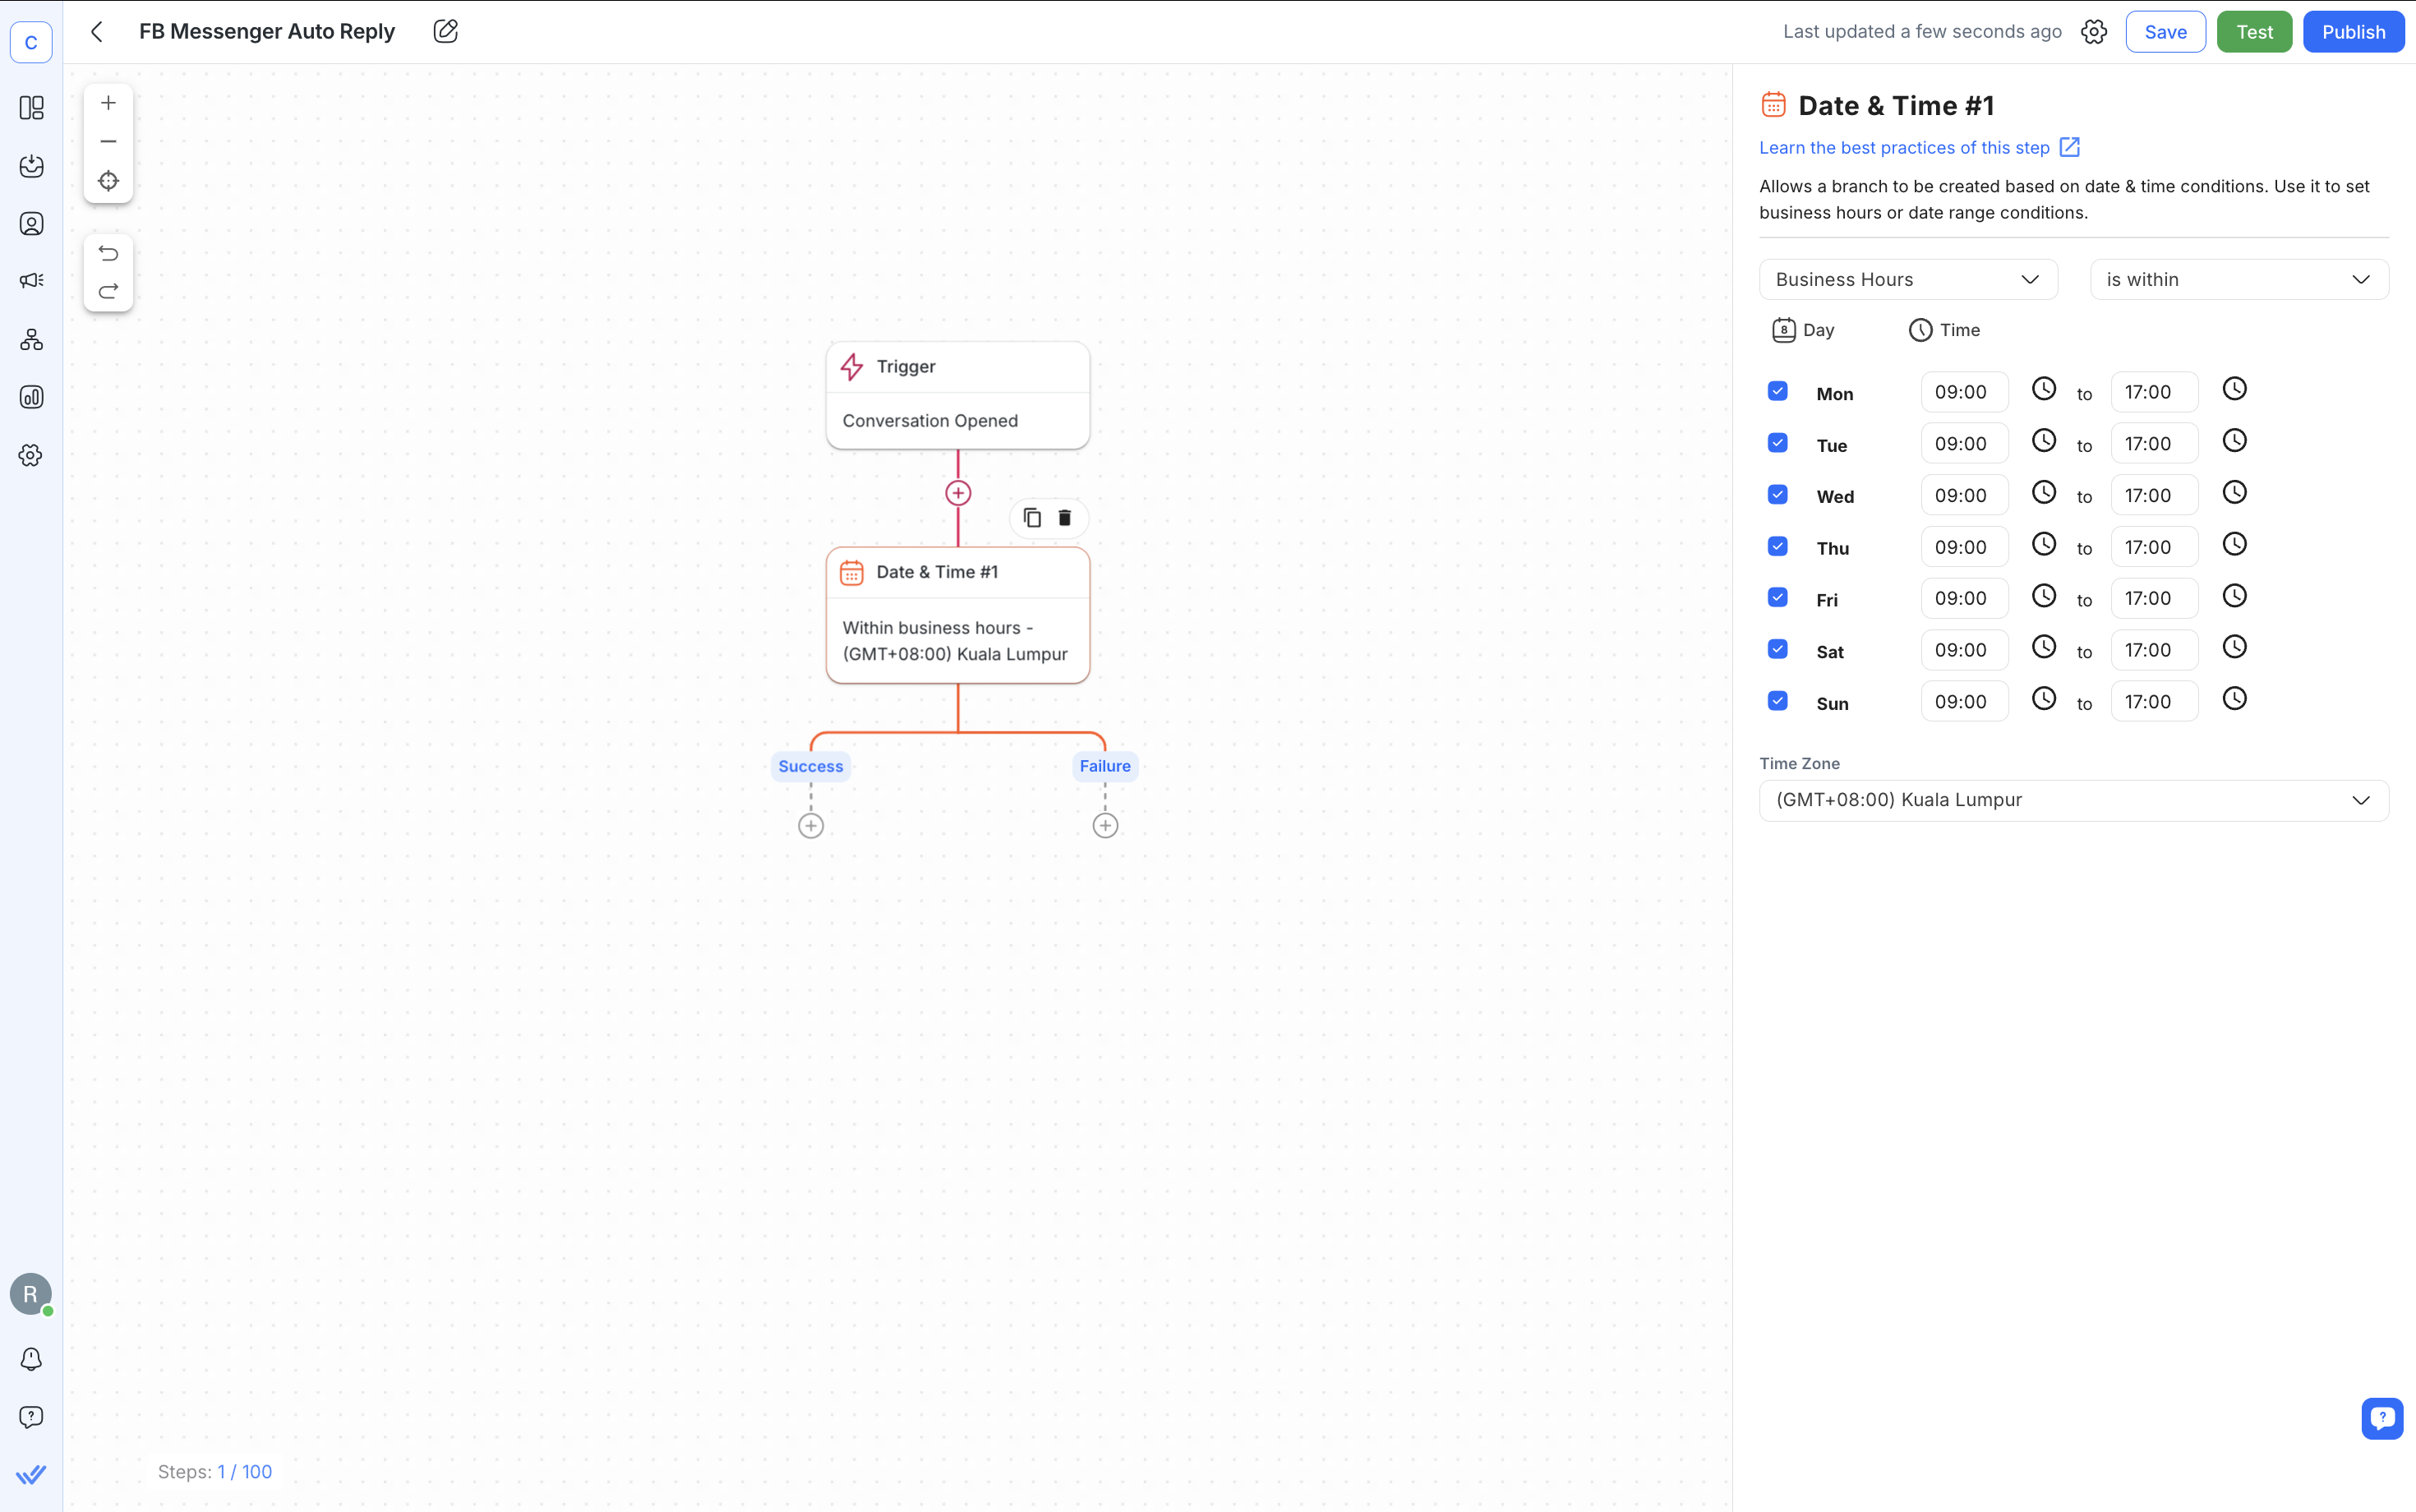Open the Business Hours condition dropdown
Viewport: 2416px width, 1512px height.
point(1906,279)
